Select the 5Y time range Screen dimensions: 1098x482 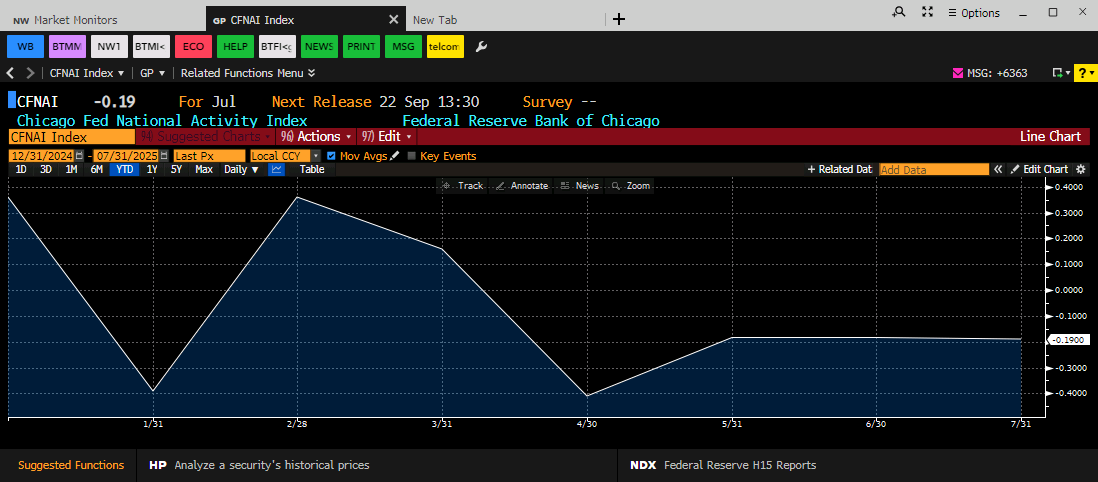pos(176,169)
